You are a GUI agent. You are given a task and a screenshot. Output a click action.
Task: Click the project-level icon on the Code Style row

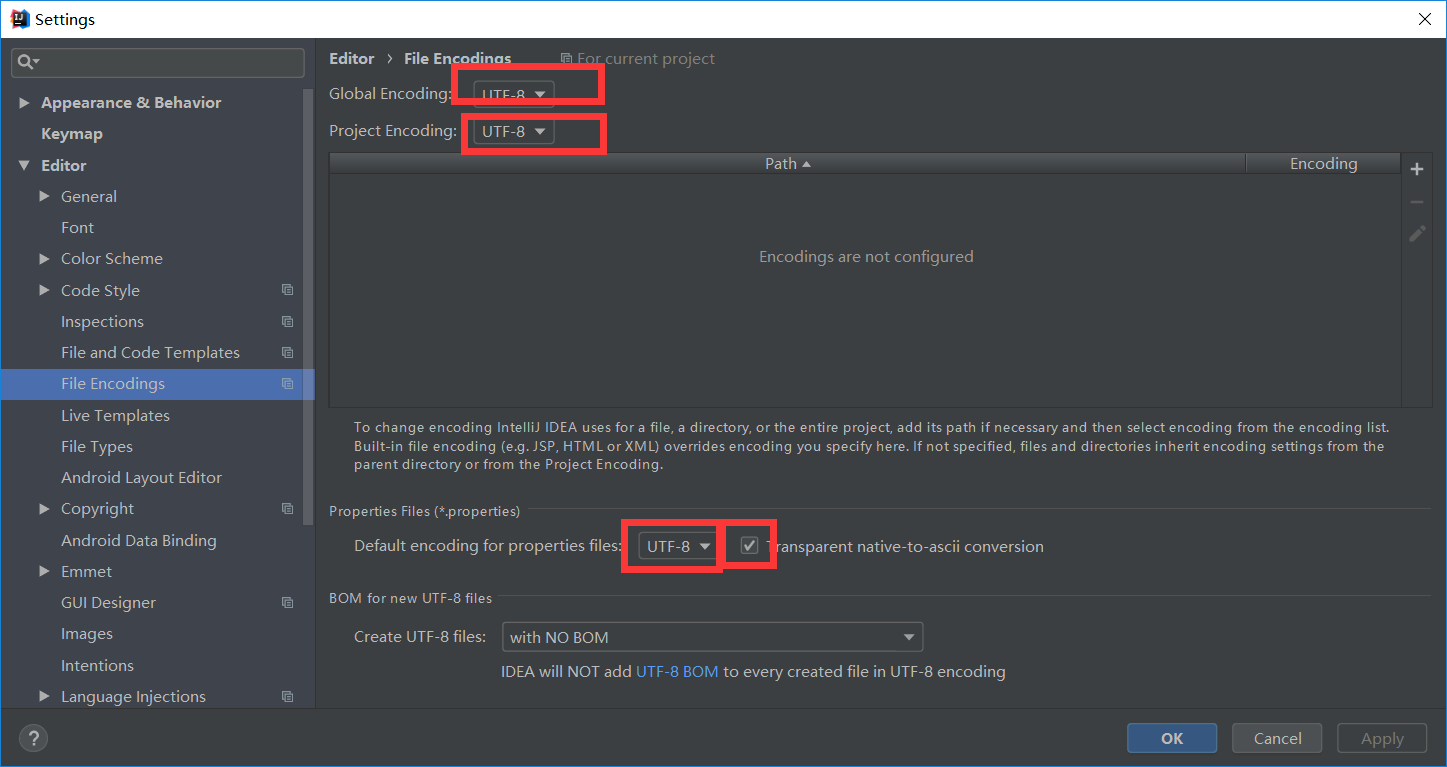288,290
